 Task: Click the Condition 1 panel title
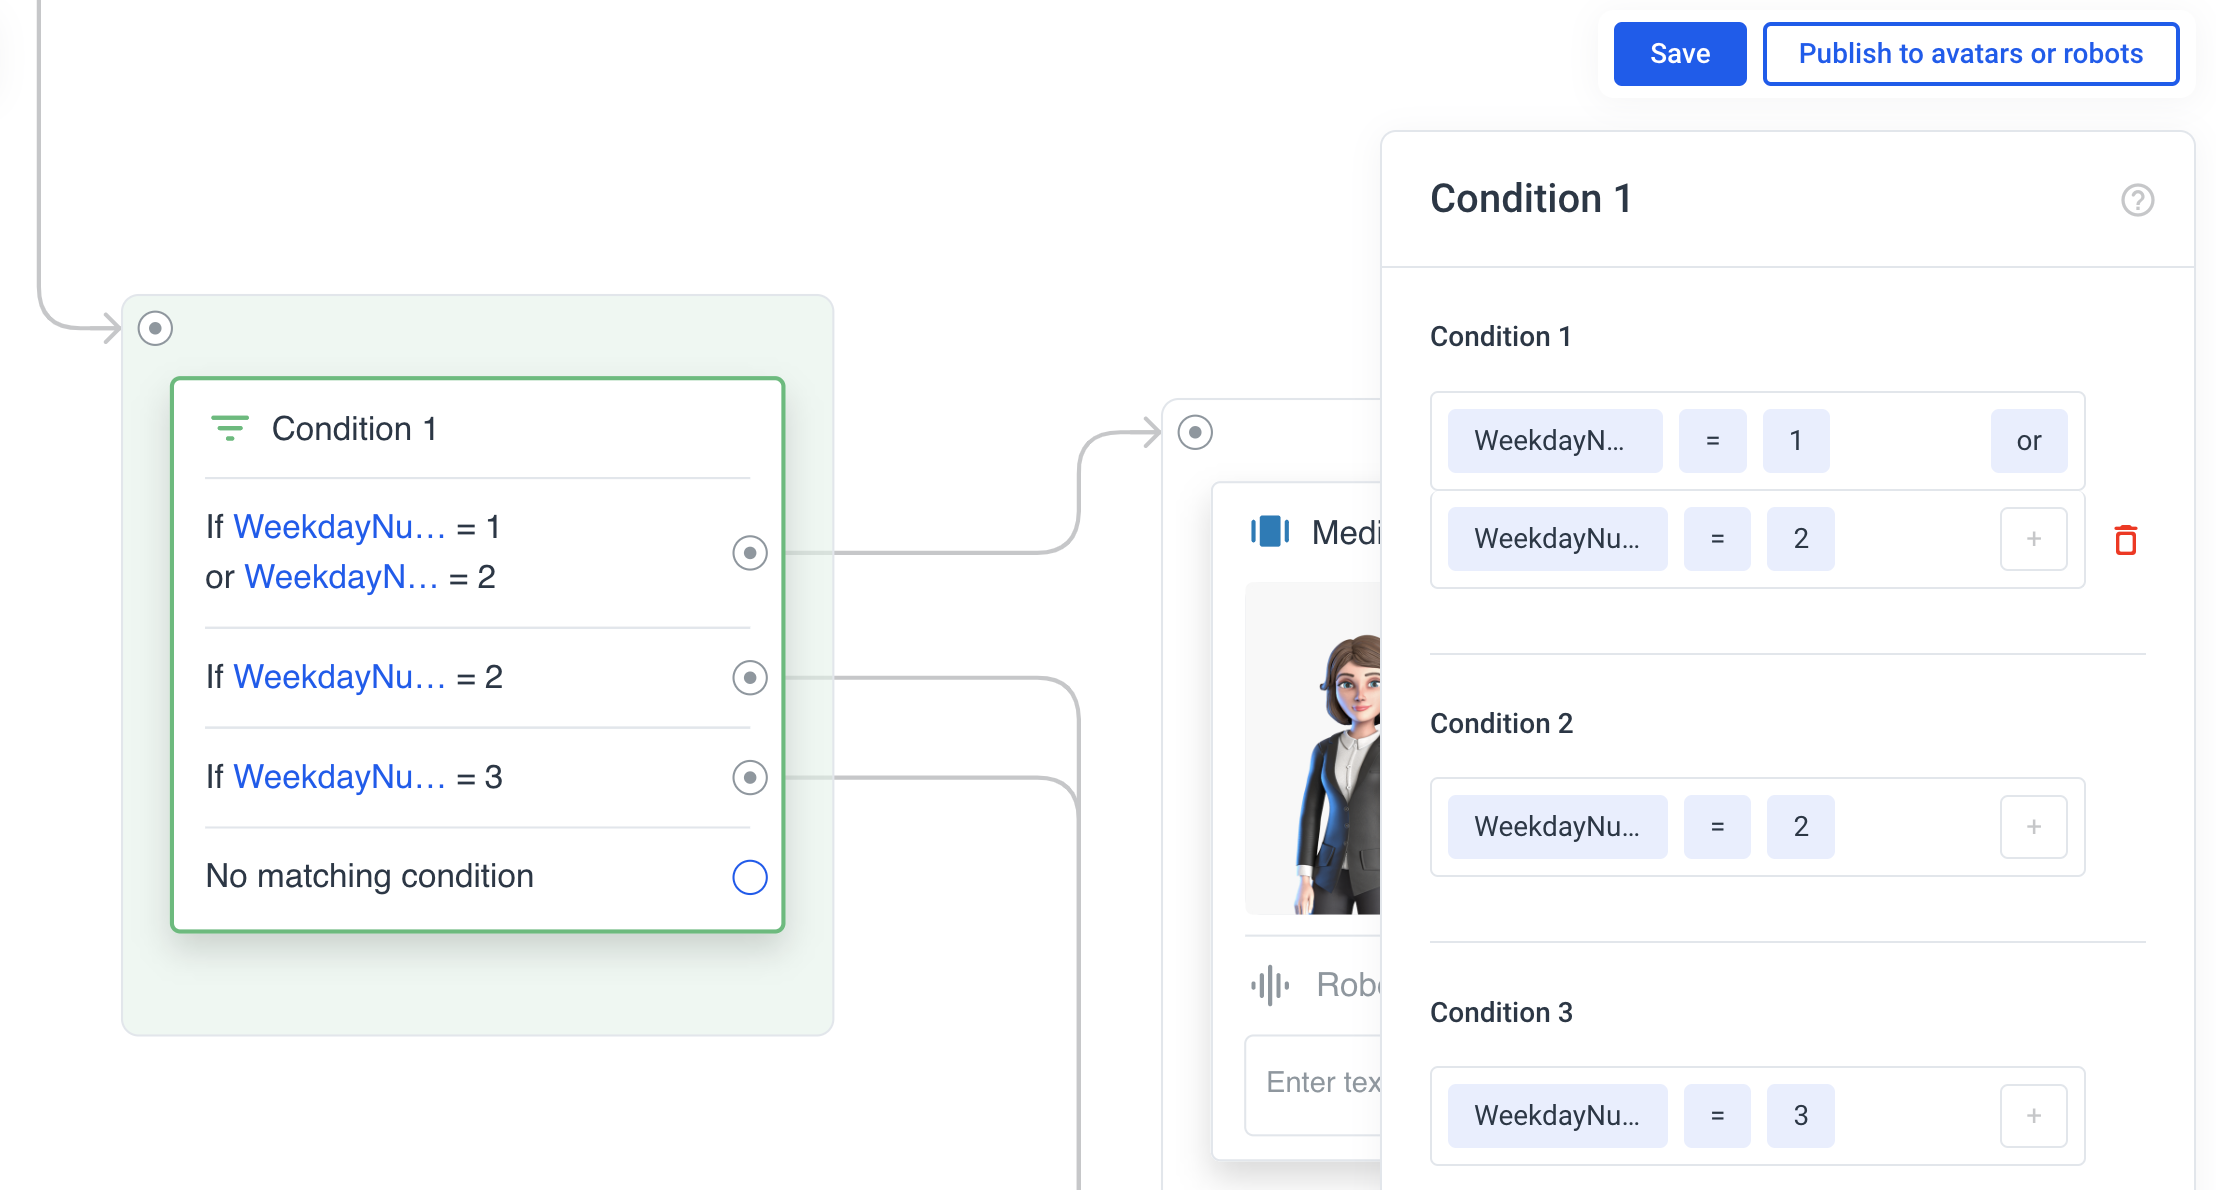click(x=1531, y=199)
